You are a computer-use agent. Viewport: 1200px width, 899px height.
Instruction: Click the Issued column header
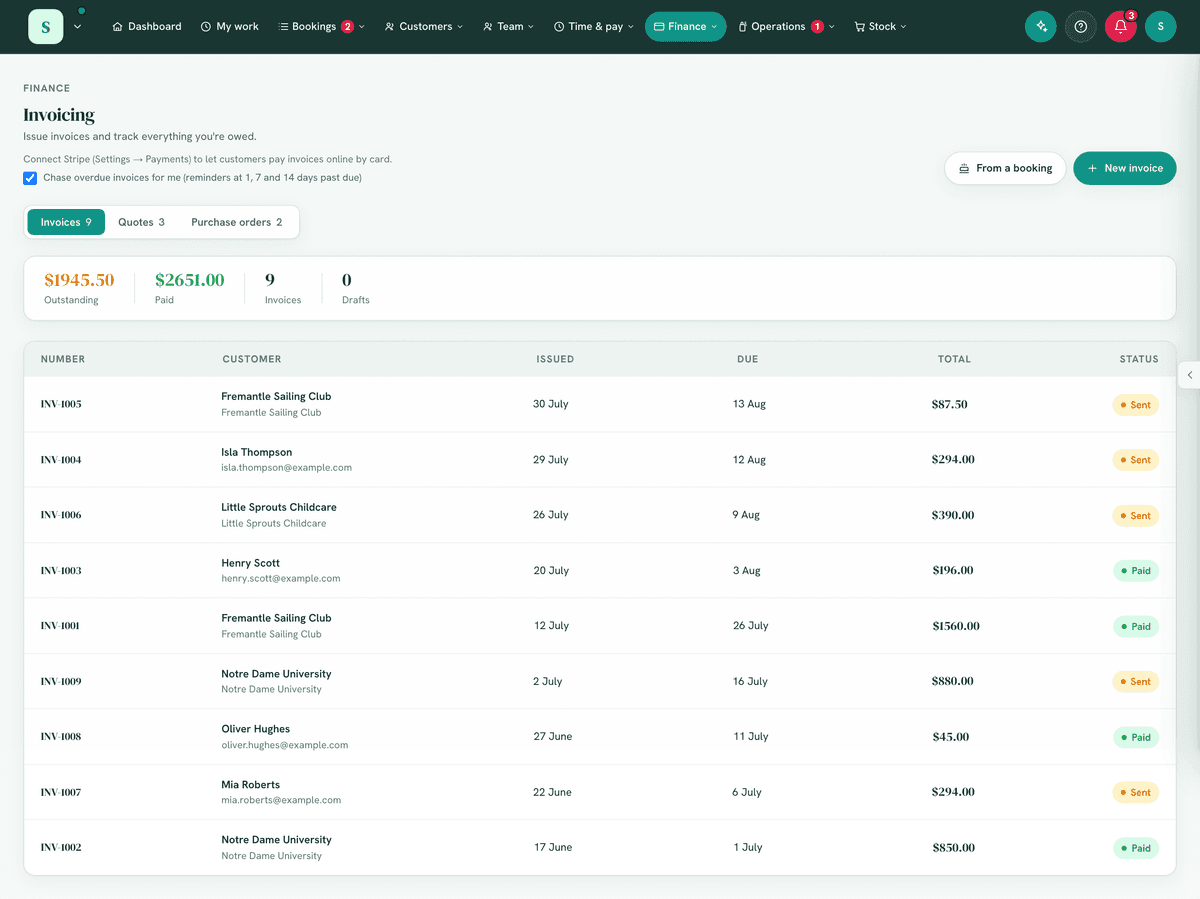[x=555, y=359]
